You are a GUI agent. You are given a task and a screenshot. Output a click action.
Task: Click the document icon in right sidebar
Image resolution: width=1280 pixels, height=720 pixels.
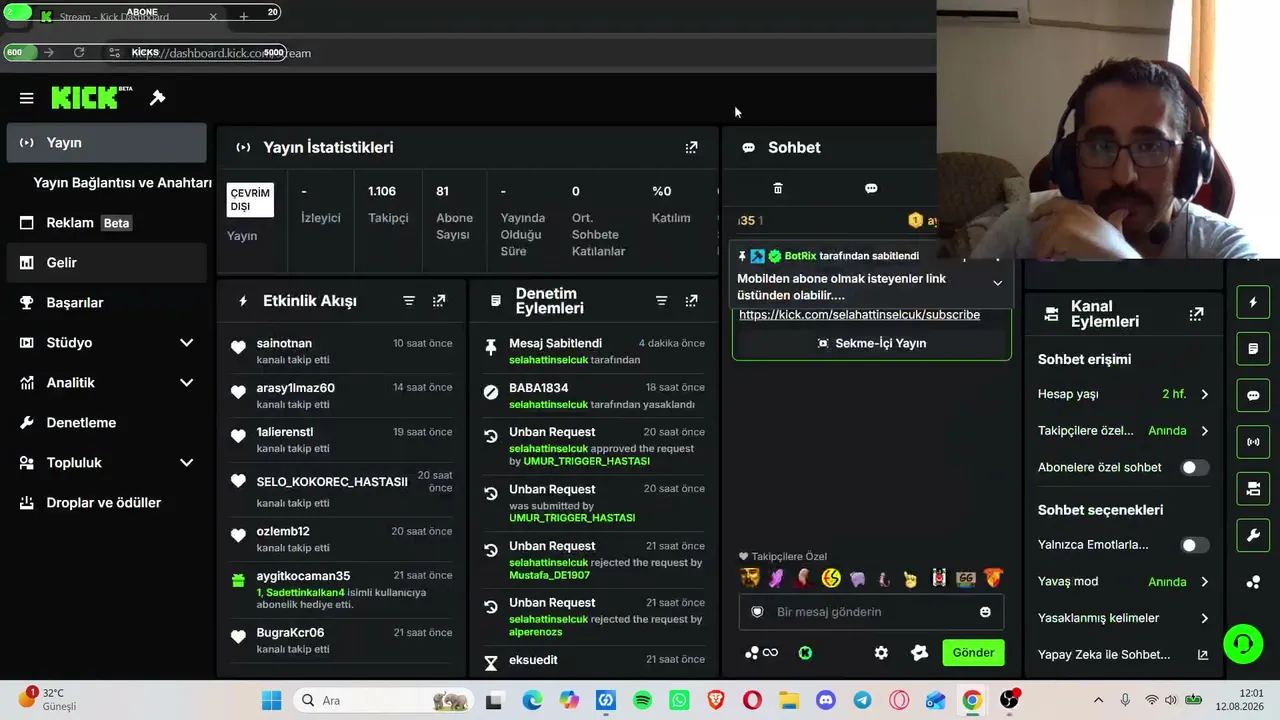[x=1253, y=349]
